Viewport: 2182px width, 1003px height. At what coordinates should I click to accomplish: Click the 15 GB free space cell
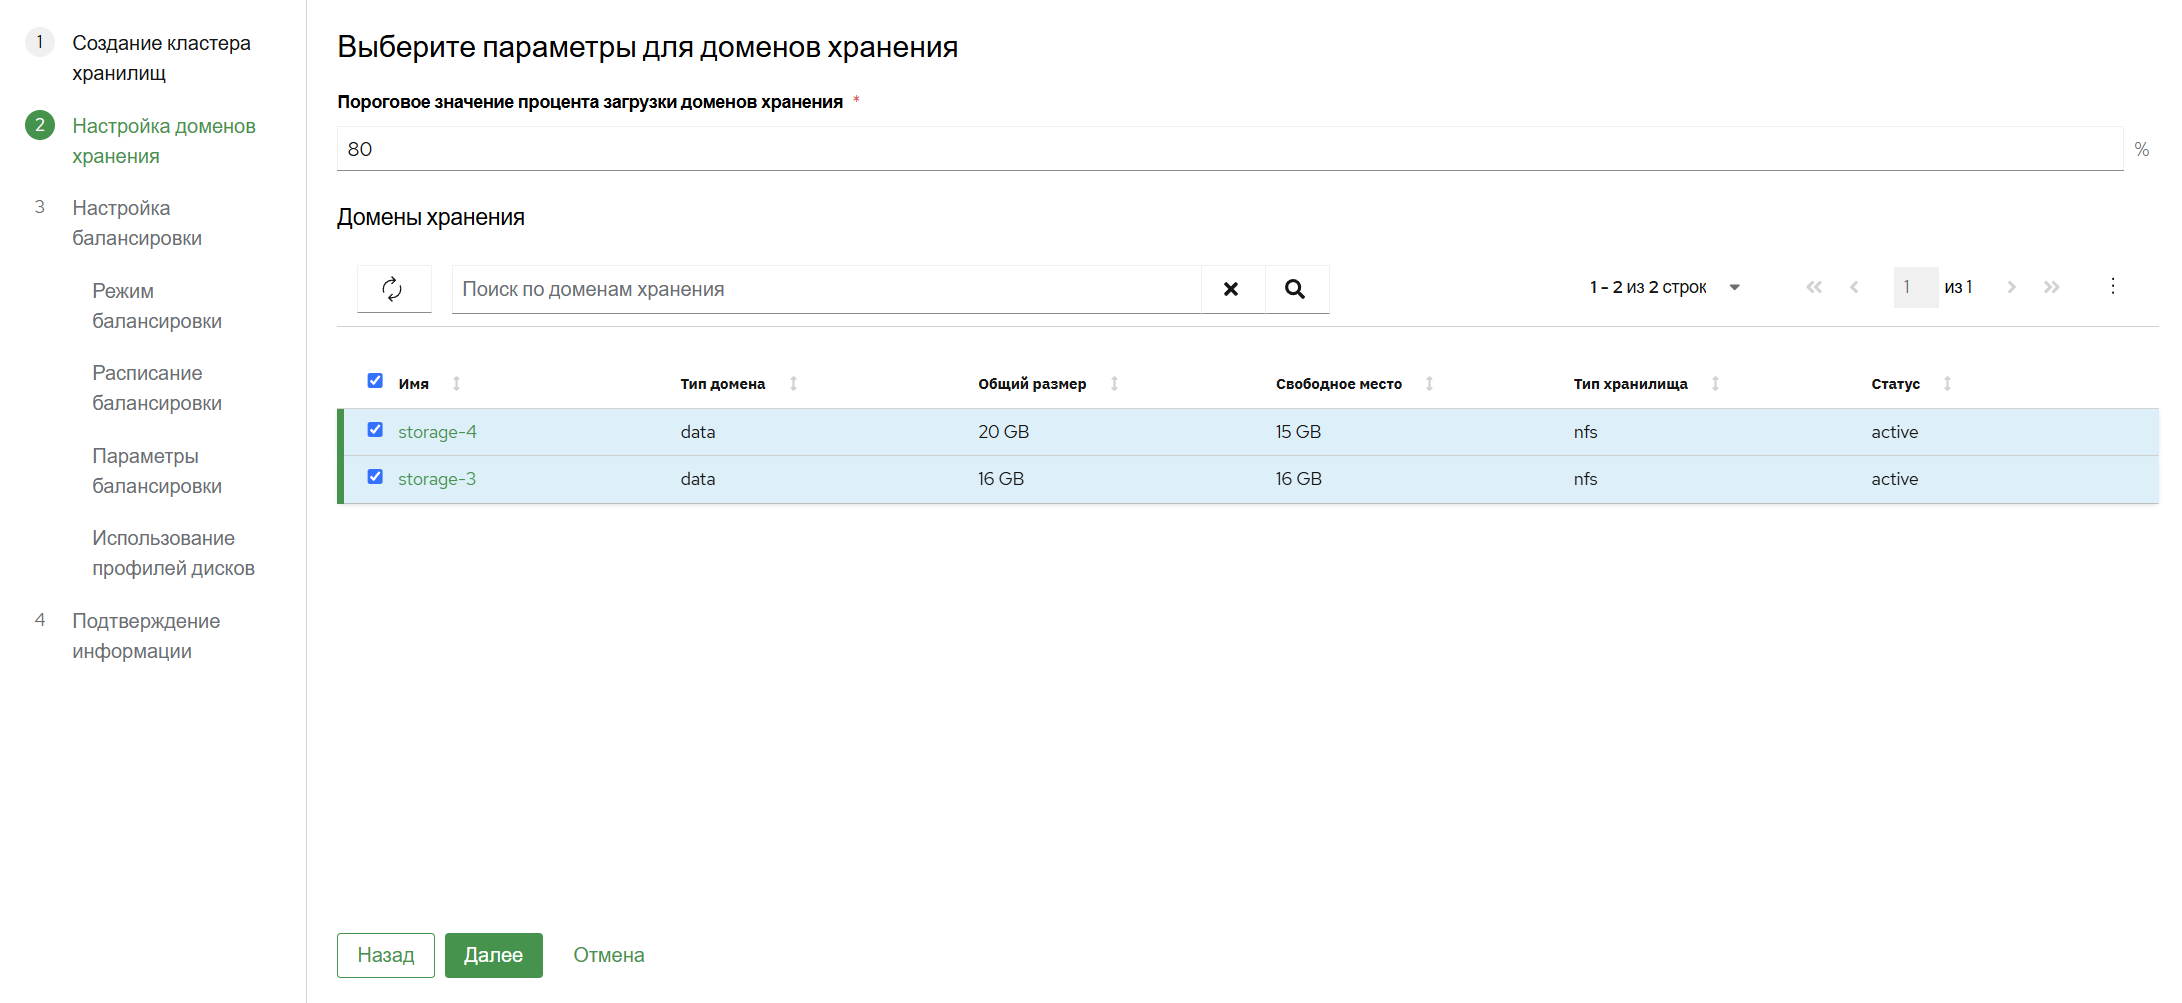point(1298,432)
